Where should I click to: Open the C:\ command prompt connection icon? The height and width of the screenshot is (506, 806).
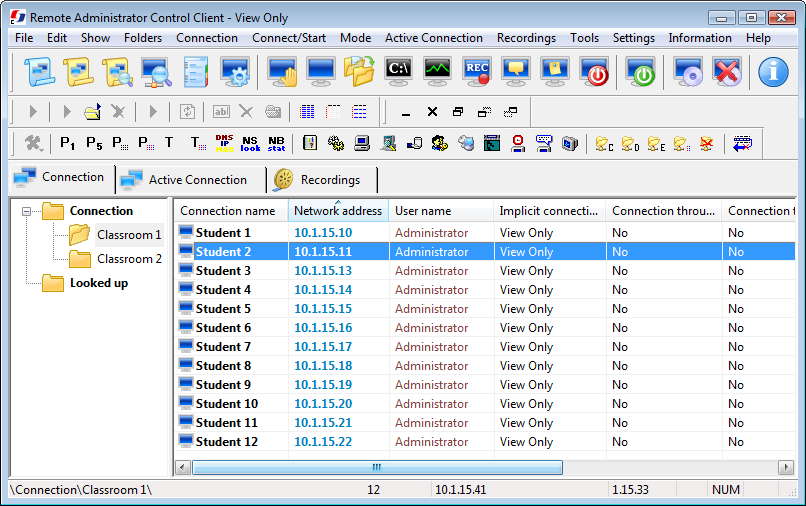click(398, 71)
